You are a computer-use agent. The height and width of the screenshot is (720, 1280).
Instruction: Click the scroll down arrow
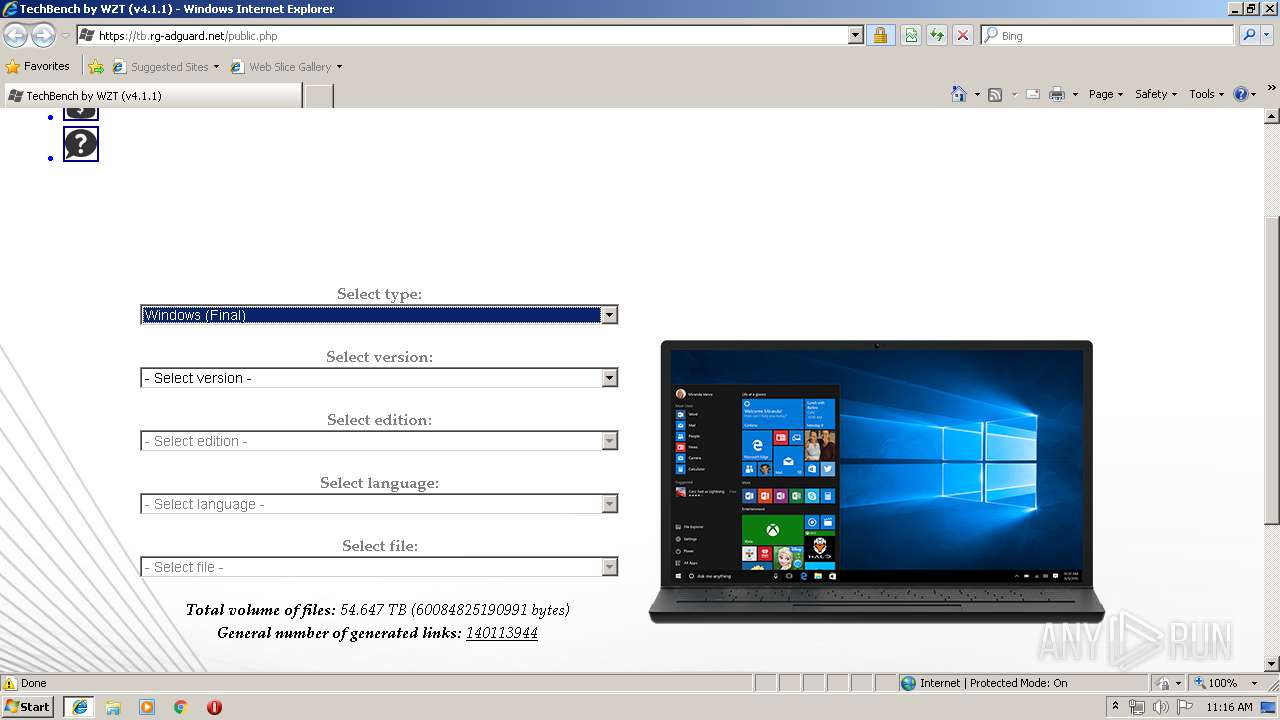click(x=1272, y=664)
